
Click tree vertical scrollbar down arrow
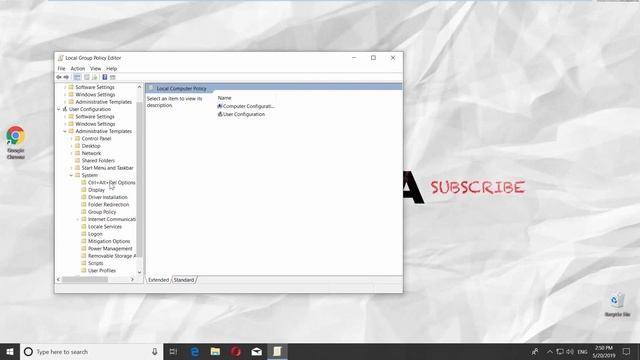coord(140,272)
